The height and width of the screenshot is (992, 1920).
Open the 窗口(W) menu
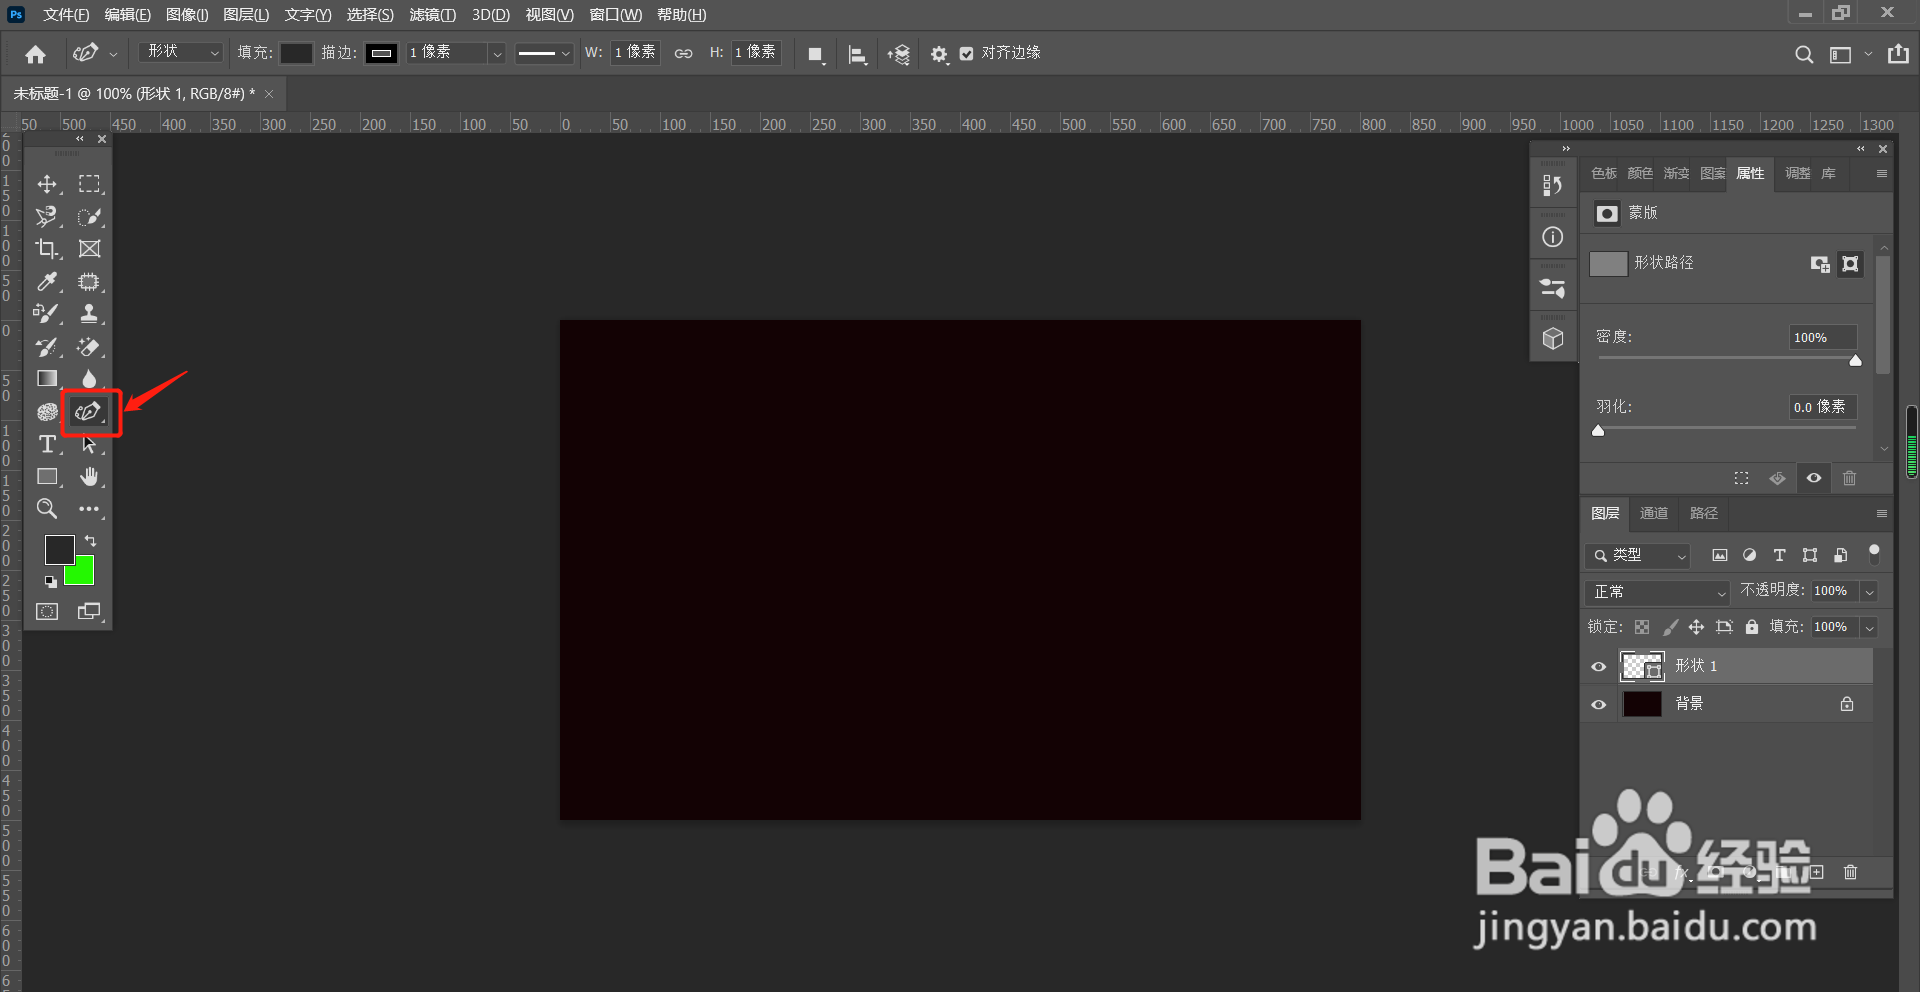pos(615,15)
